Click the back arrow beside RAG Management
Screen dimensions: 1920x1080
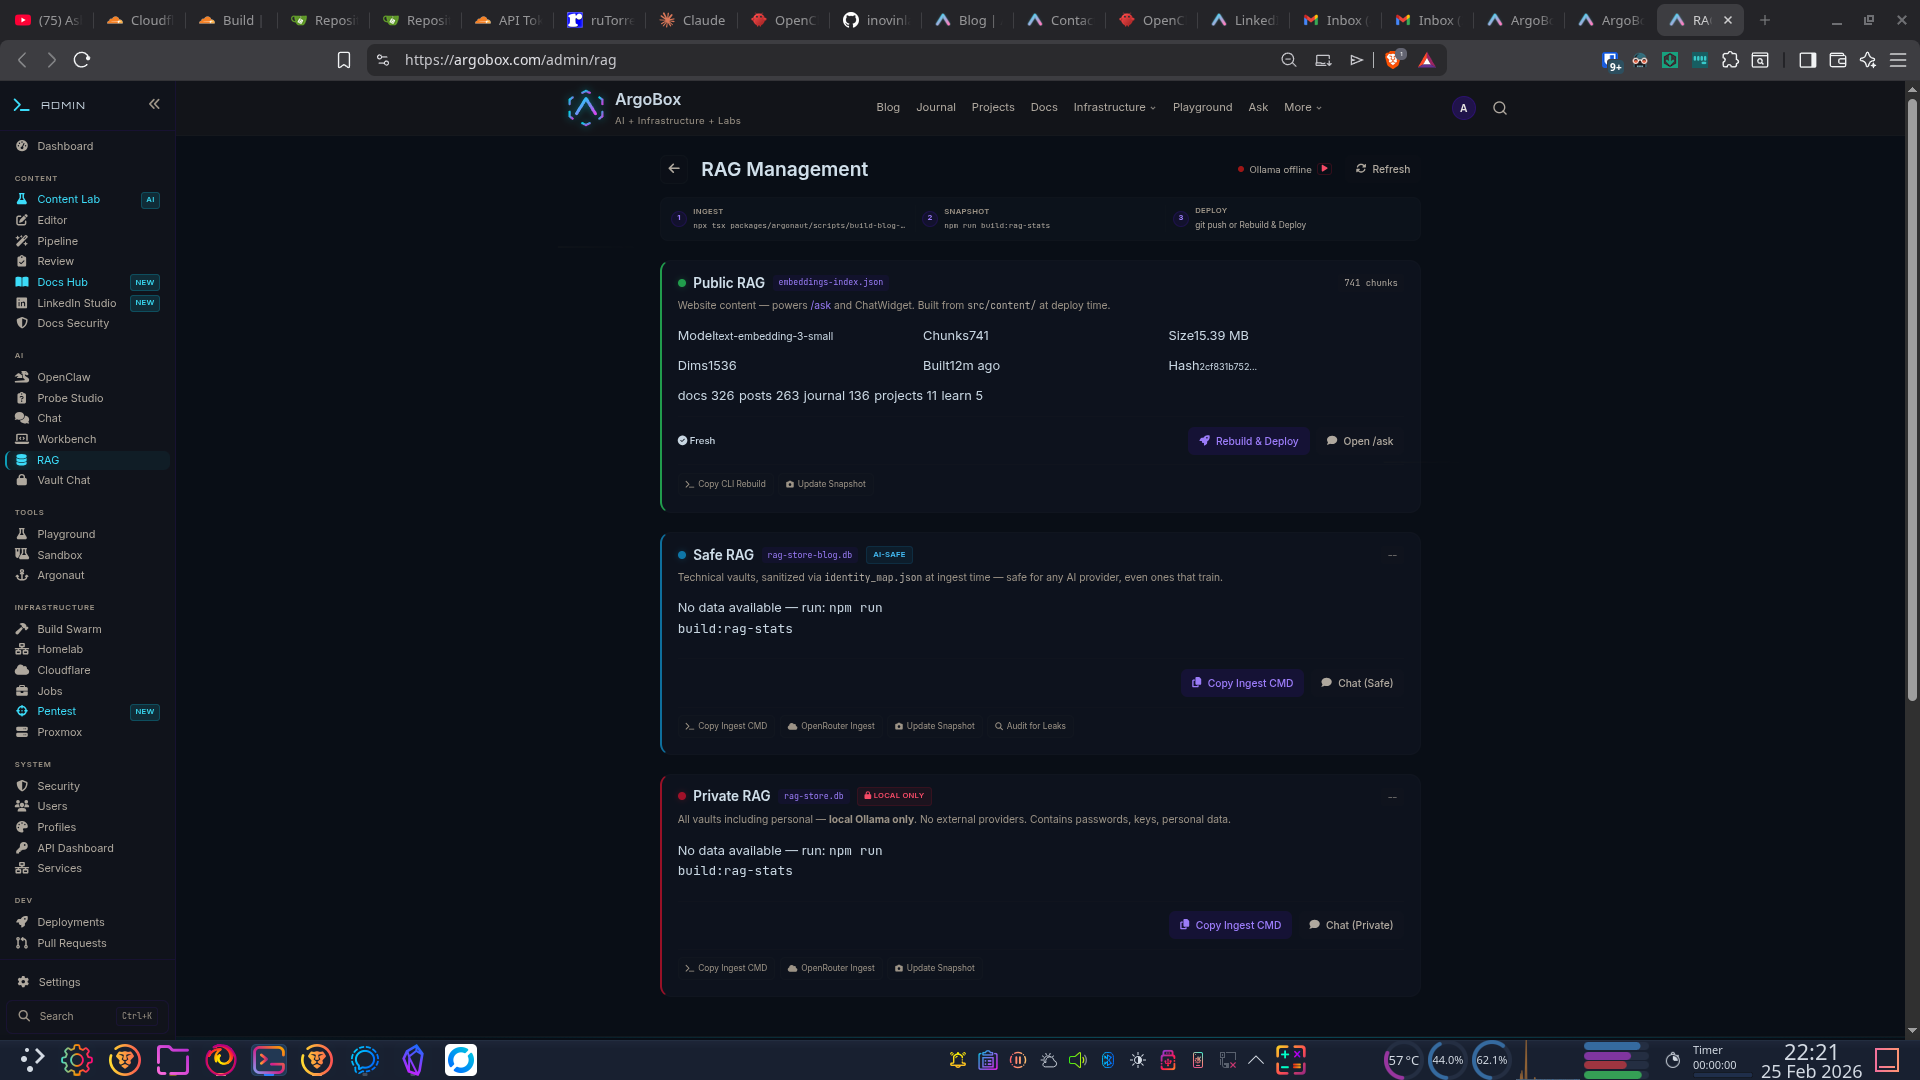(x=674, y=169)
